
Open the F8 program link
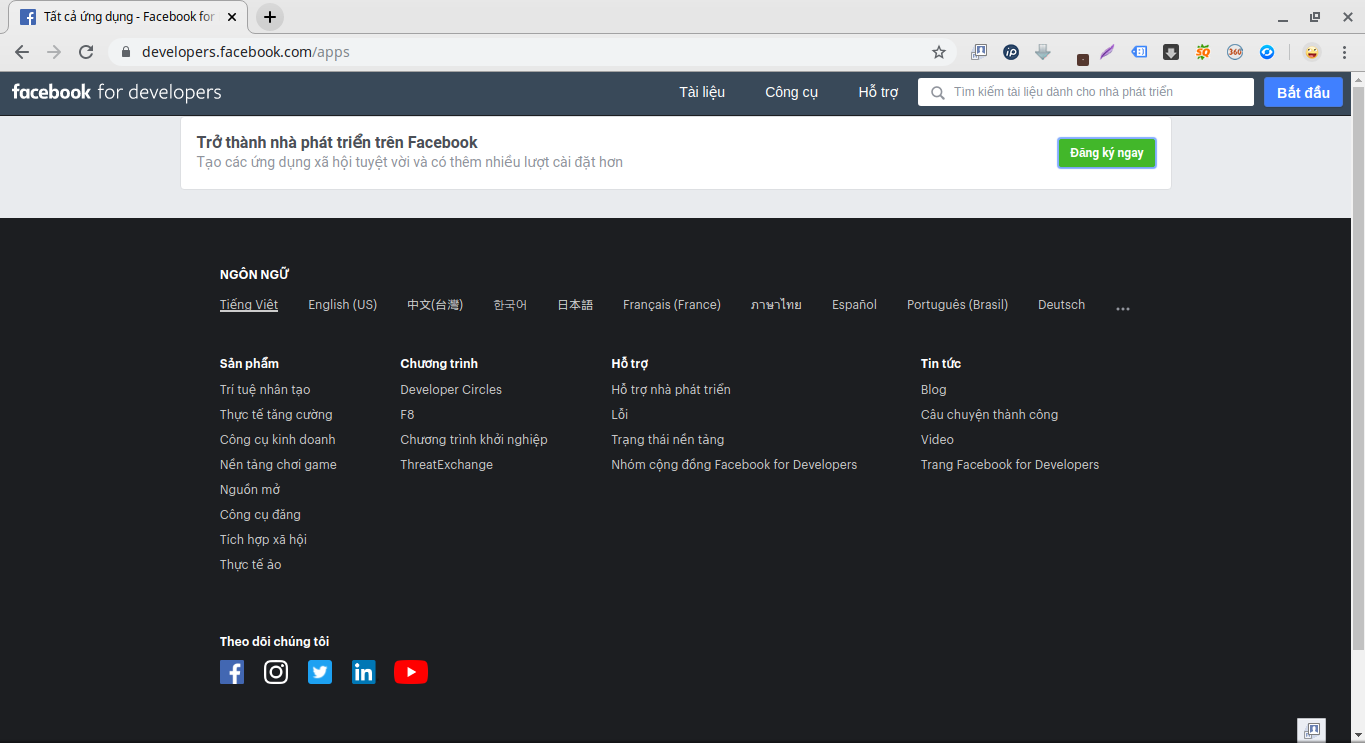pos(407,415)
